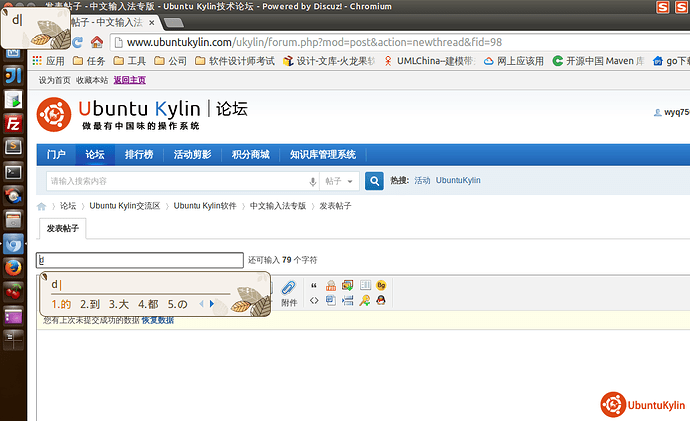Screen dimensions: 690x421
Task: Open Terminal from the dock
Action: 13,172
